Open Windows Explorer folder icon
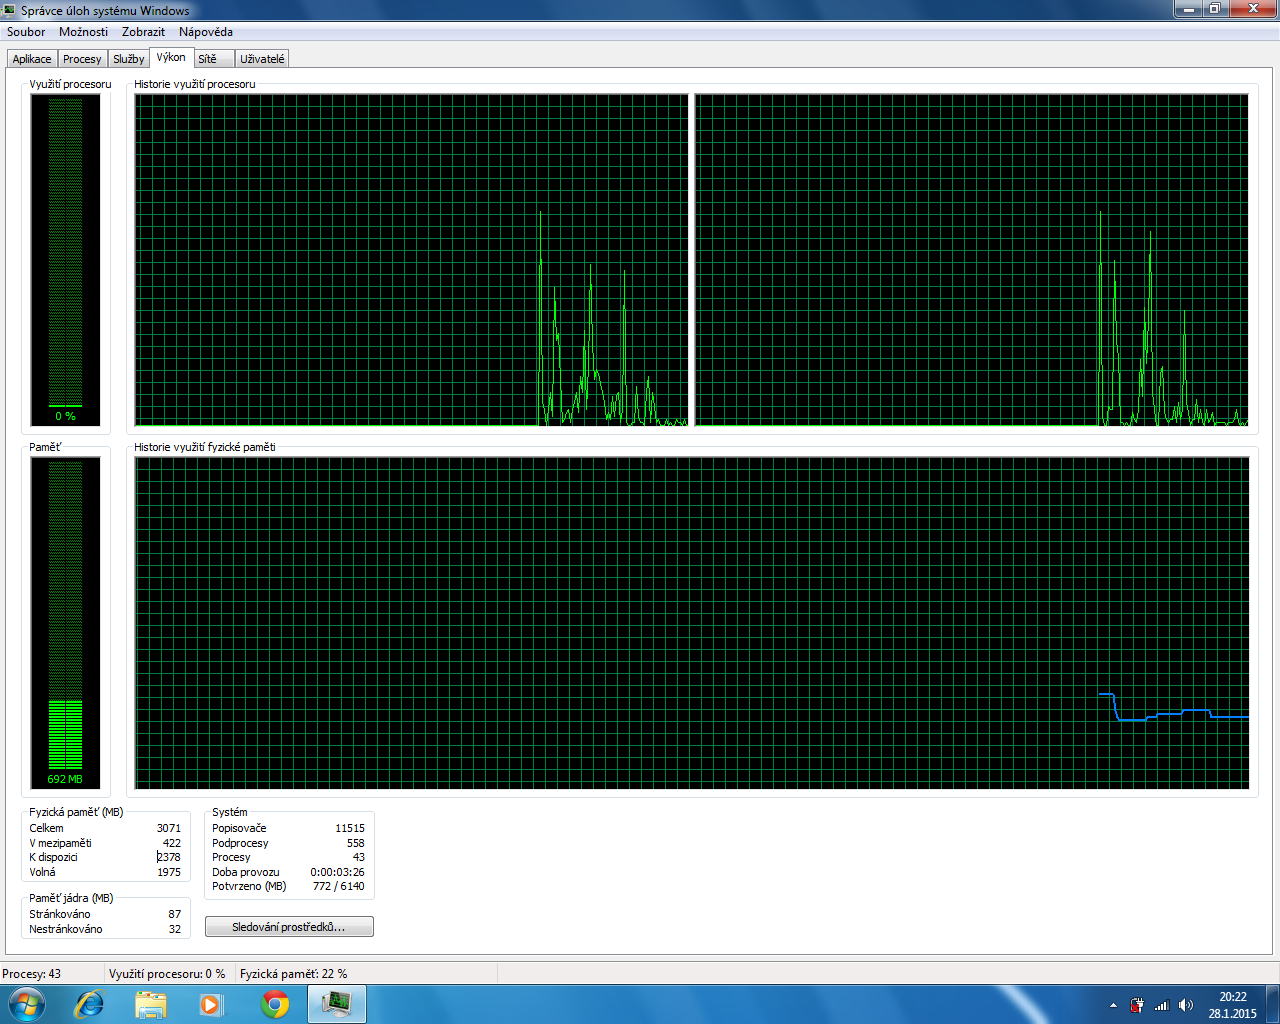Image resolution: width=1280 pixels, height=1024 pixels. point(151,1004)
